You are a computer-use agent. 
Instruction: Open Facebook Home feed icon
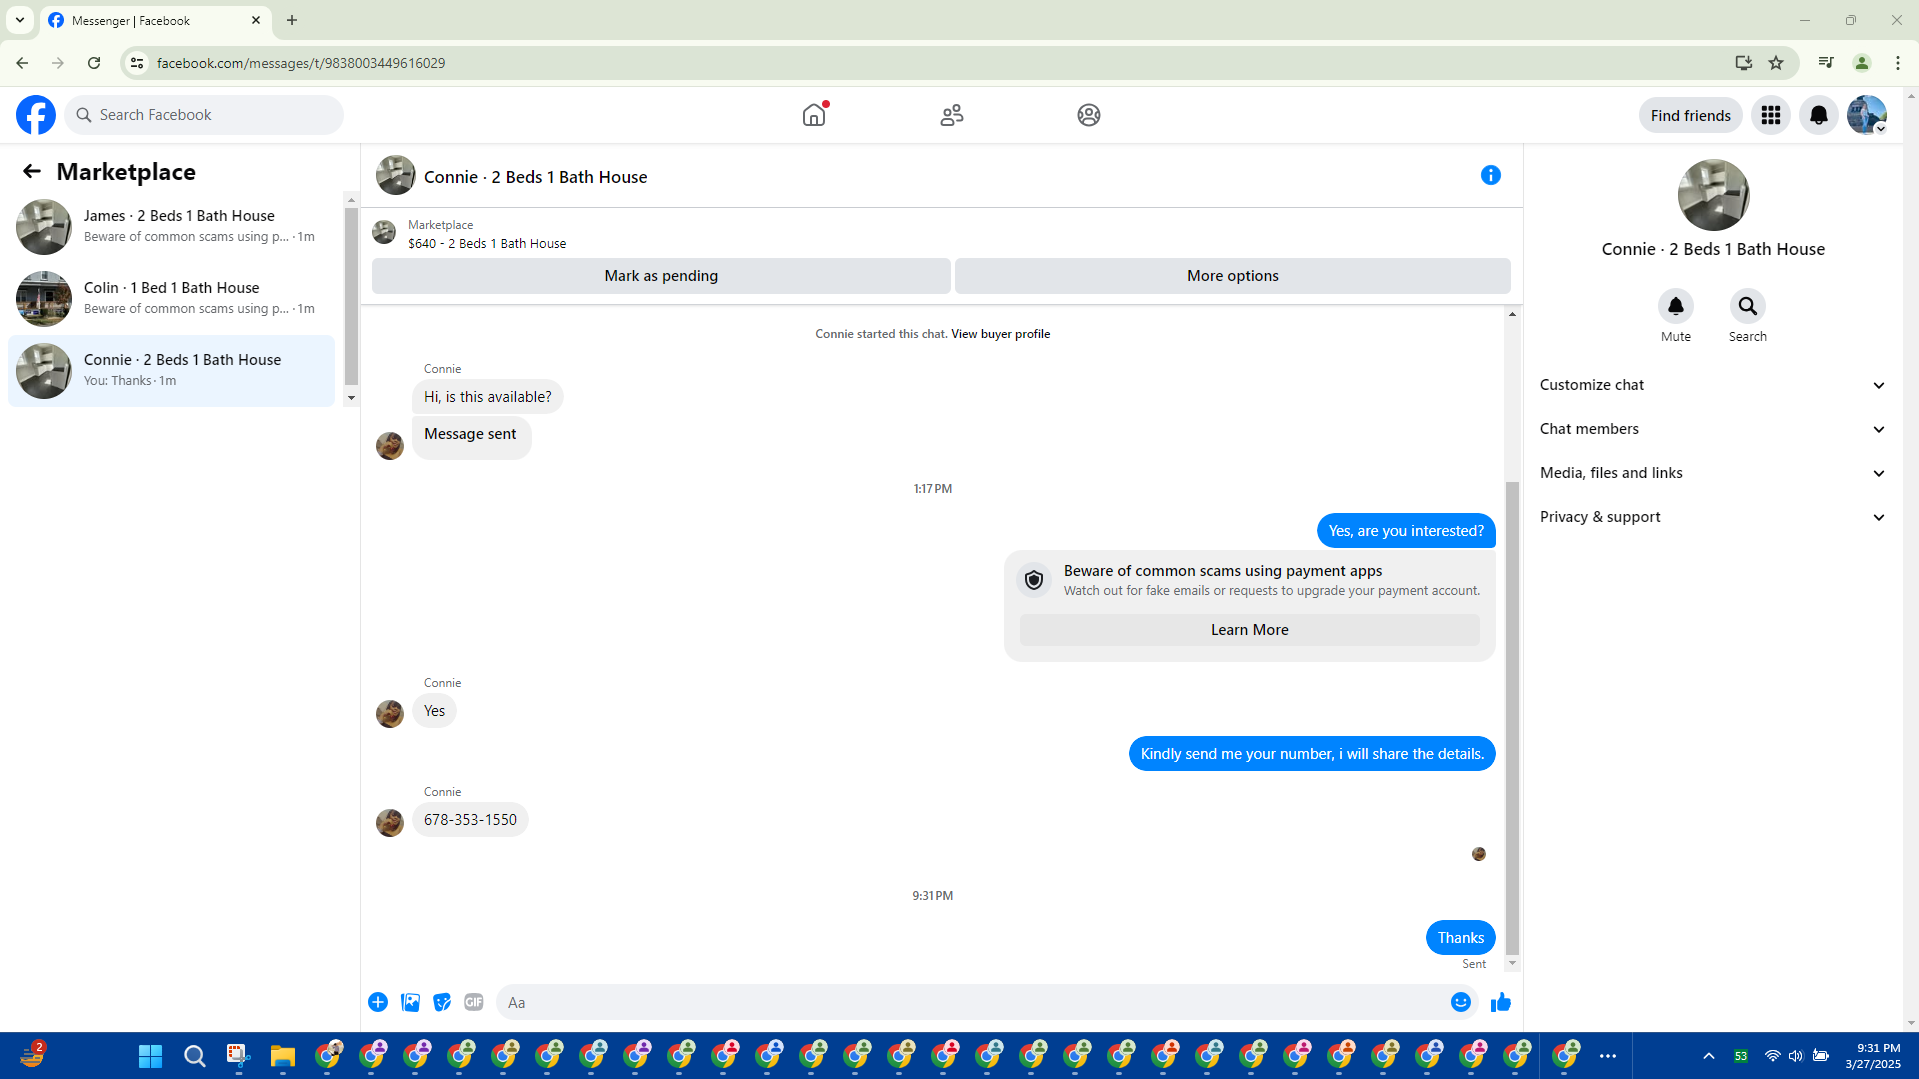pos(814,115)
